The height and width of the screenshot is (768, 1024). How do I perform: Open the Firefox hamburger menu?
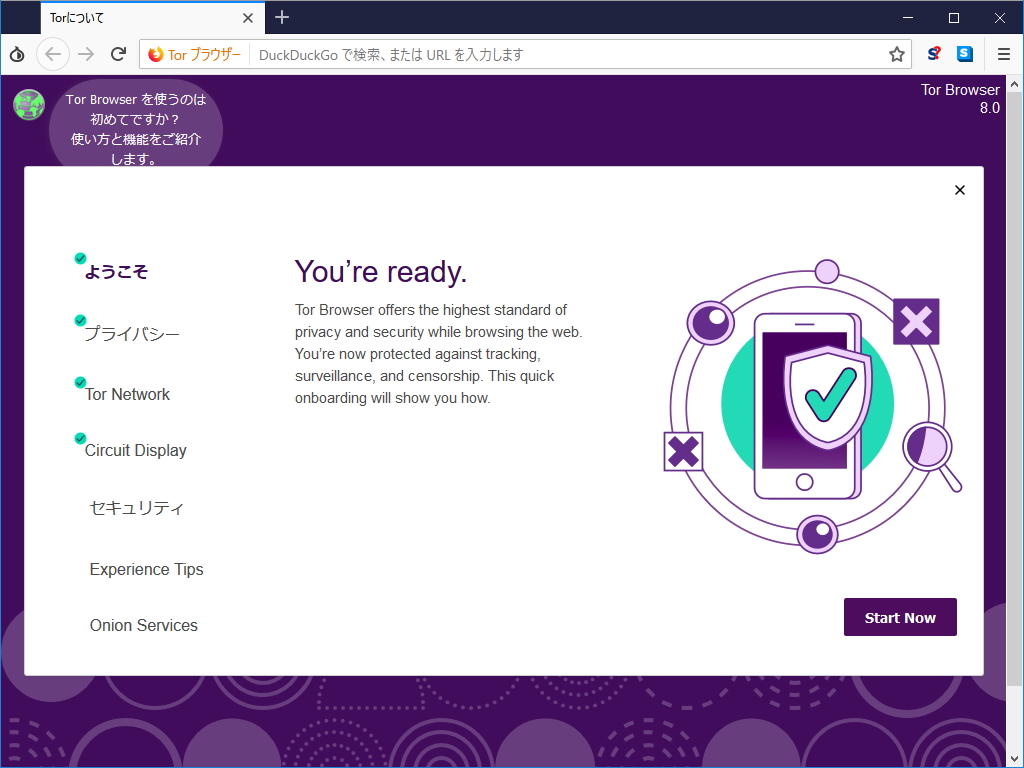(x=1004, y=54)
